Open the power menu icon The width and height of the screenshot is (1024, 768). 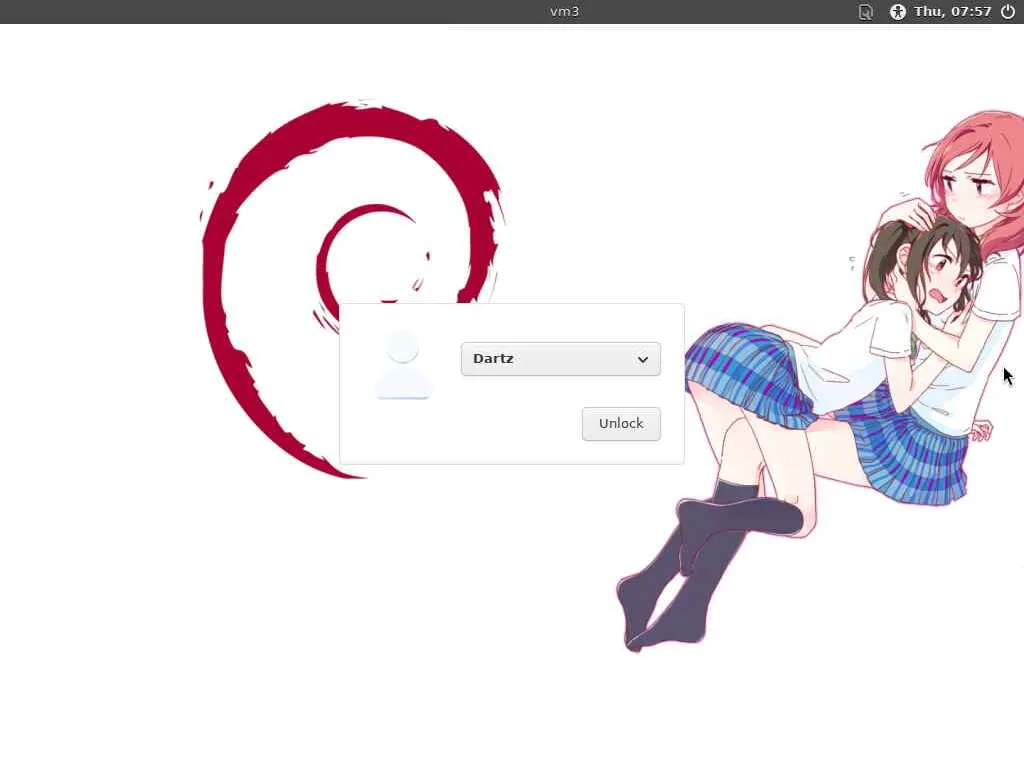pos(1008,11)
